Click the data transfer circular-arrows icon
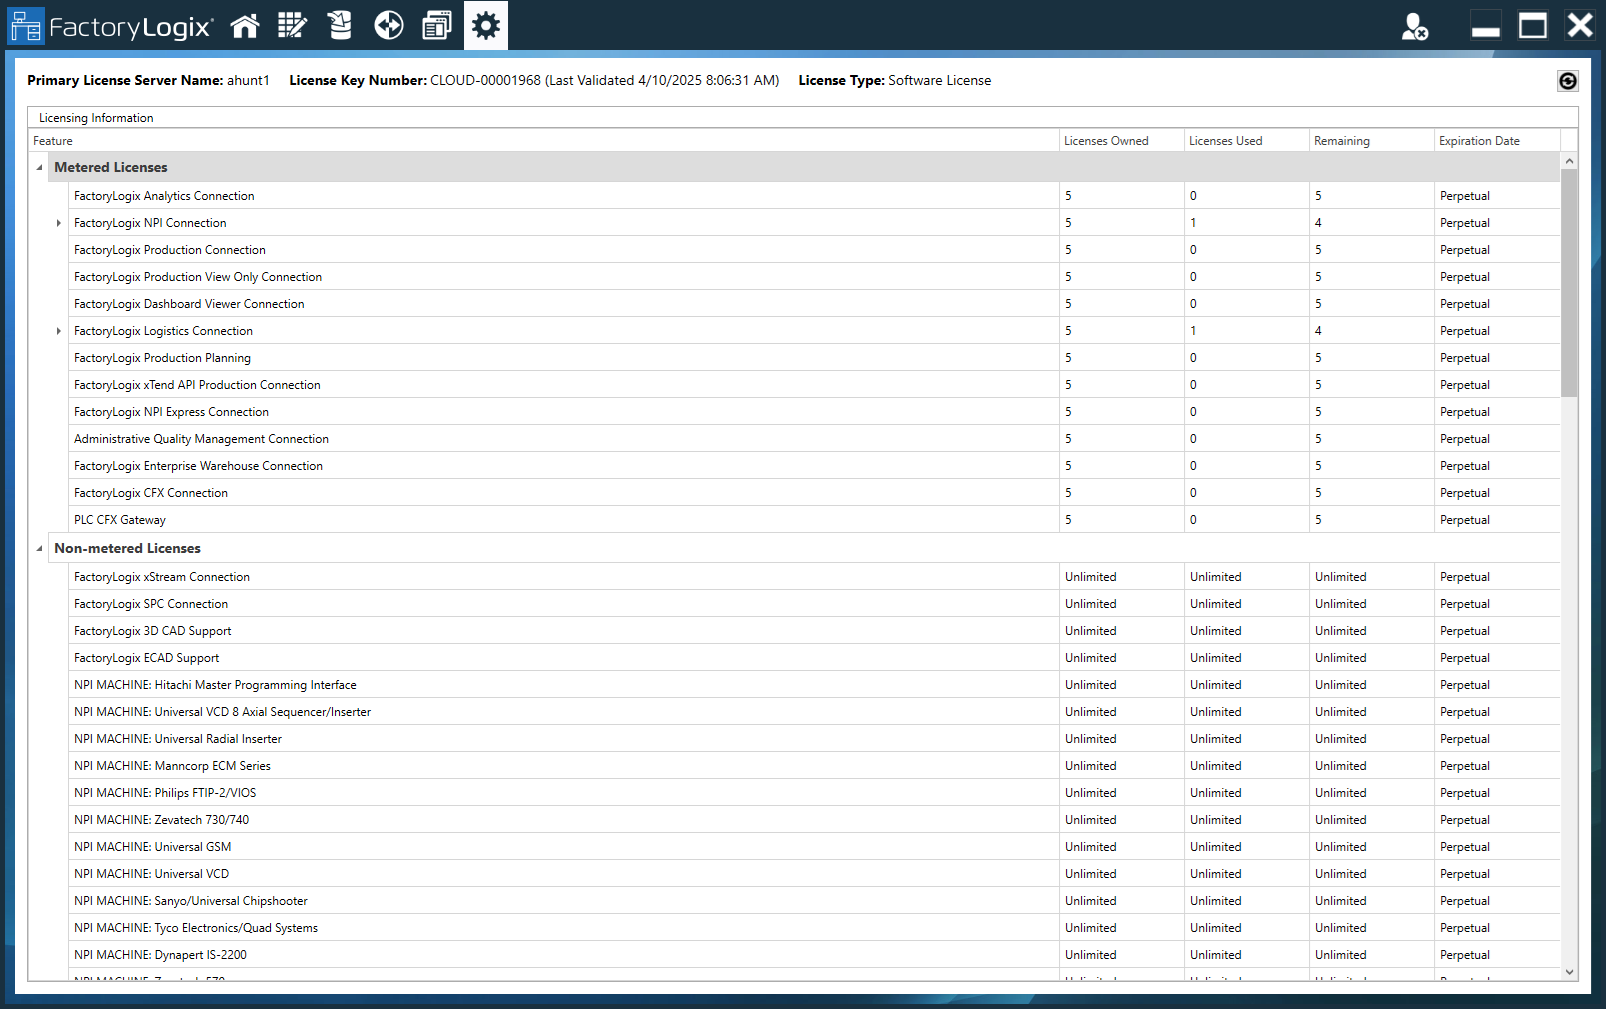1606x1009 pixels. click(x=388, y=25)
